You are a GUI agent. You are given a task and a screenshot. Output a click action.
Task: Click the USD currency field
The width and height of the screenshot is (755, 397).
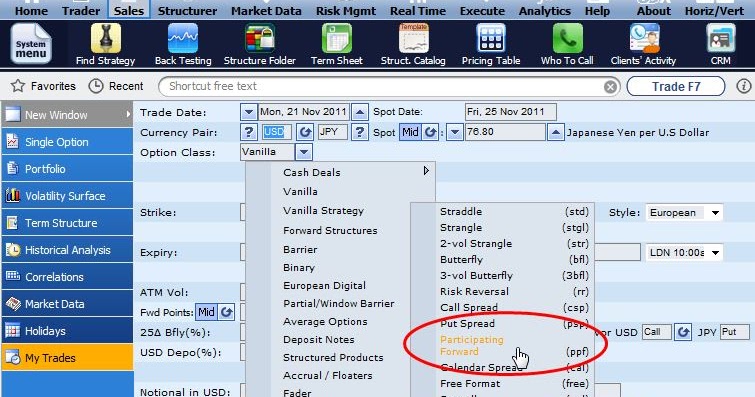pyautogui.click(x=276, y=132)
